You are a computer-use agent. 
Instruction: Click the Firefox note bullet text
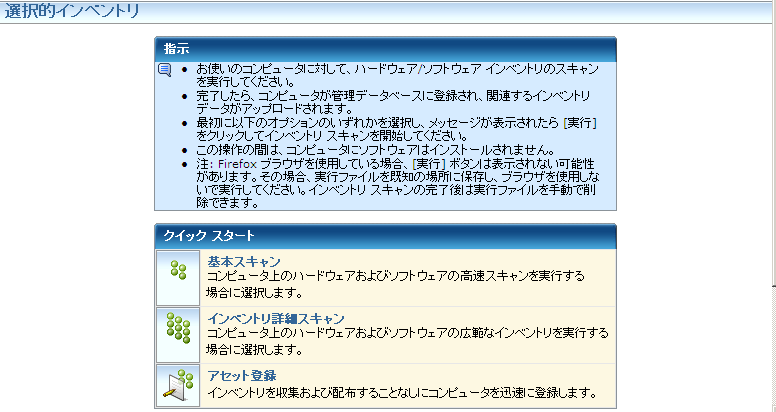(x=397, y=183)
